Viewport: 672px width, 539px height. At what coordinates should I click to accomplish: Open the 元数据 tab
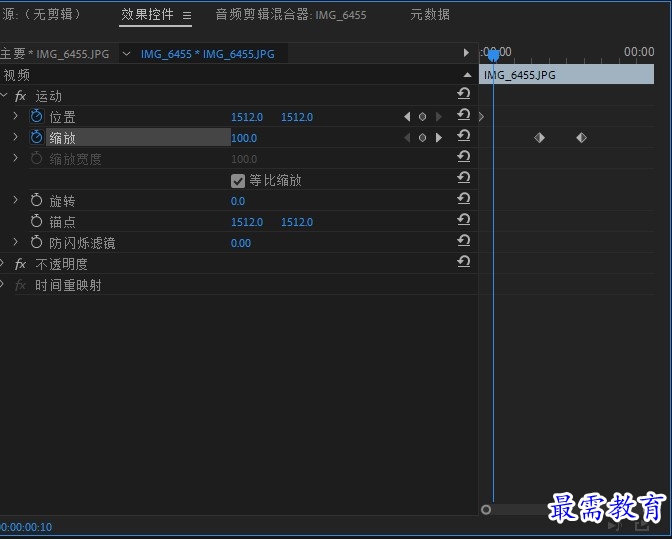tap(430, 15)
